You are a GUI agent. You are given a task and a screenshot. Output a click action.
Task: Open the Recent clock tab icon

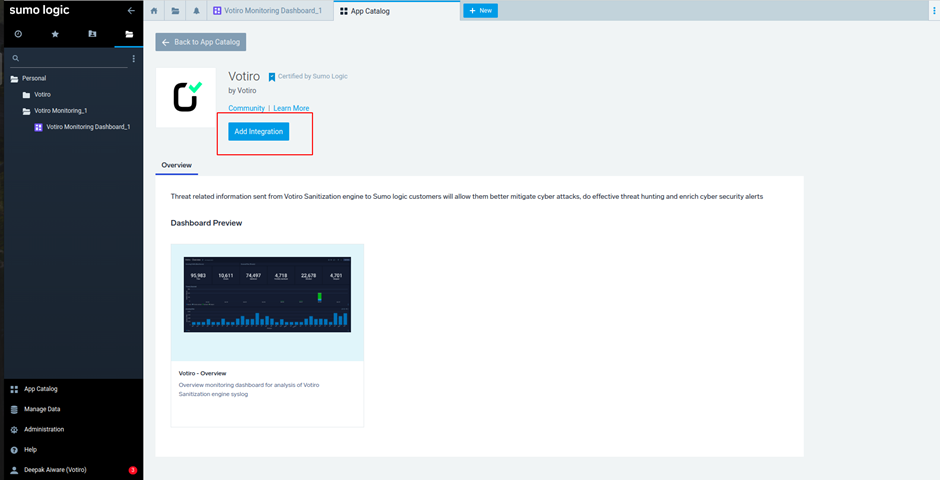point(18,34)
